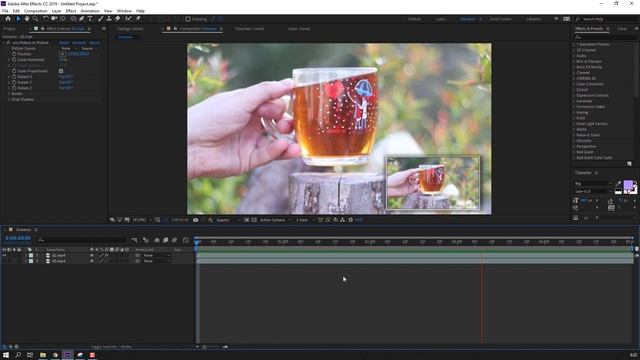The width and height of the screenshot is (640, 360).
Task: Click the Search Help field
Action: click(x=607, y=19)
